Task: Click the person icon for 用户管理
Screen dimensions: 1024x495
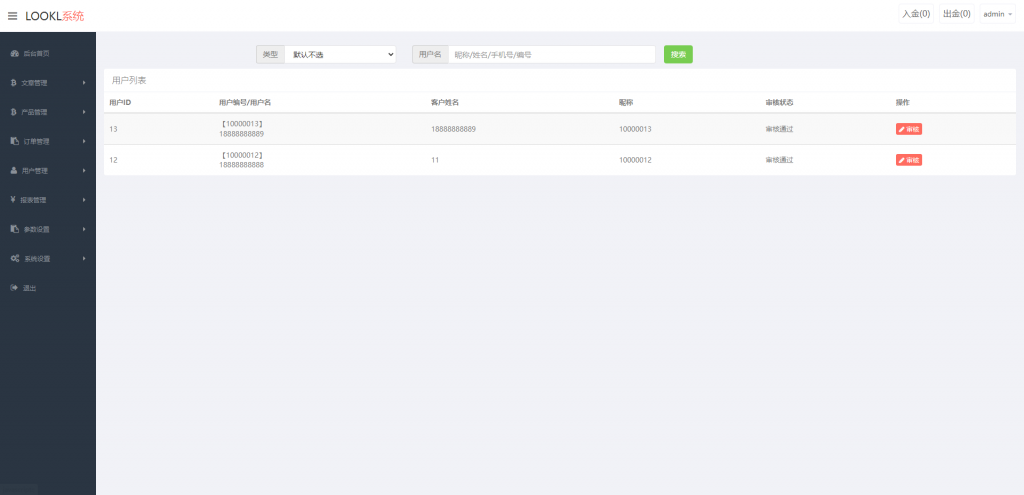Action: [14, 170]
